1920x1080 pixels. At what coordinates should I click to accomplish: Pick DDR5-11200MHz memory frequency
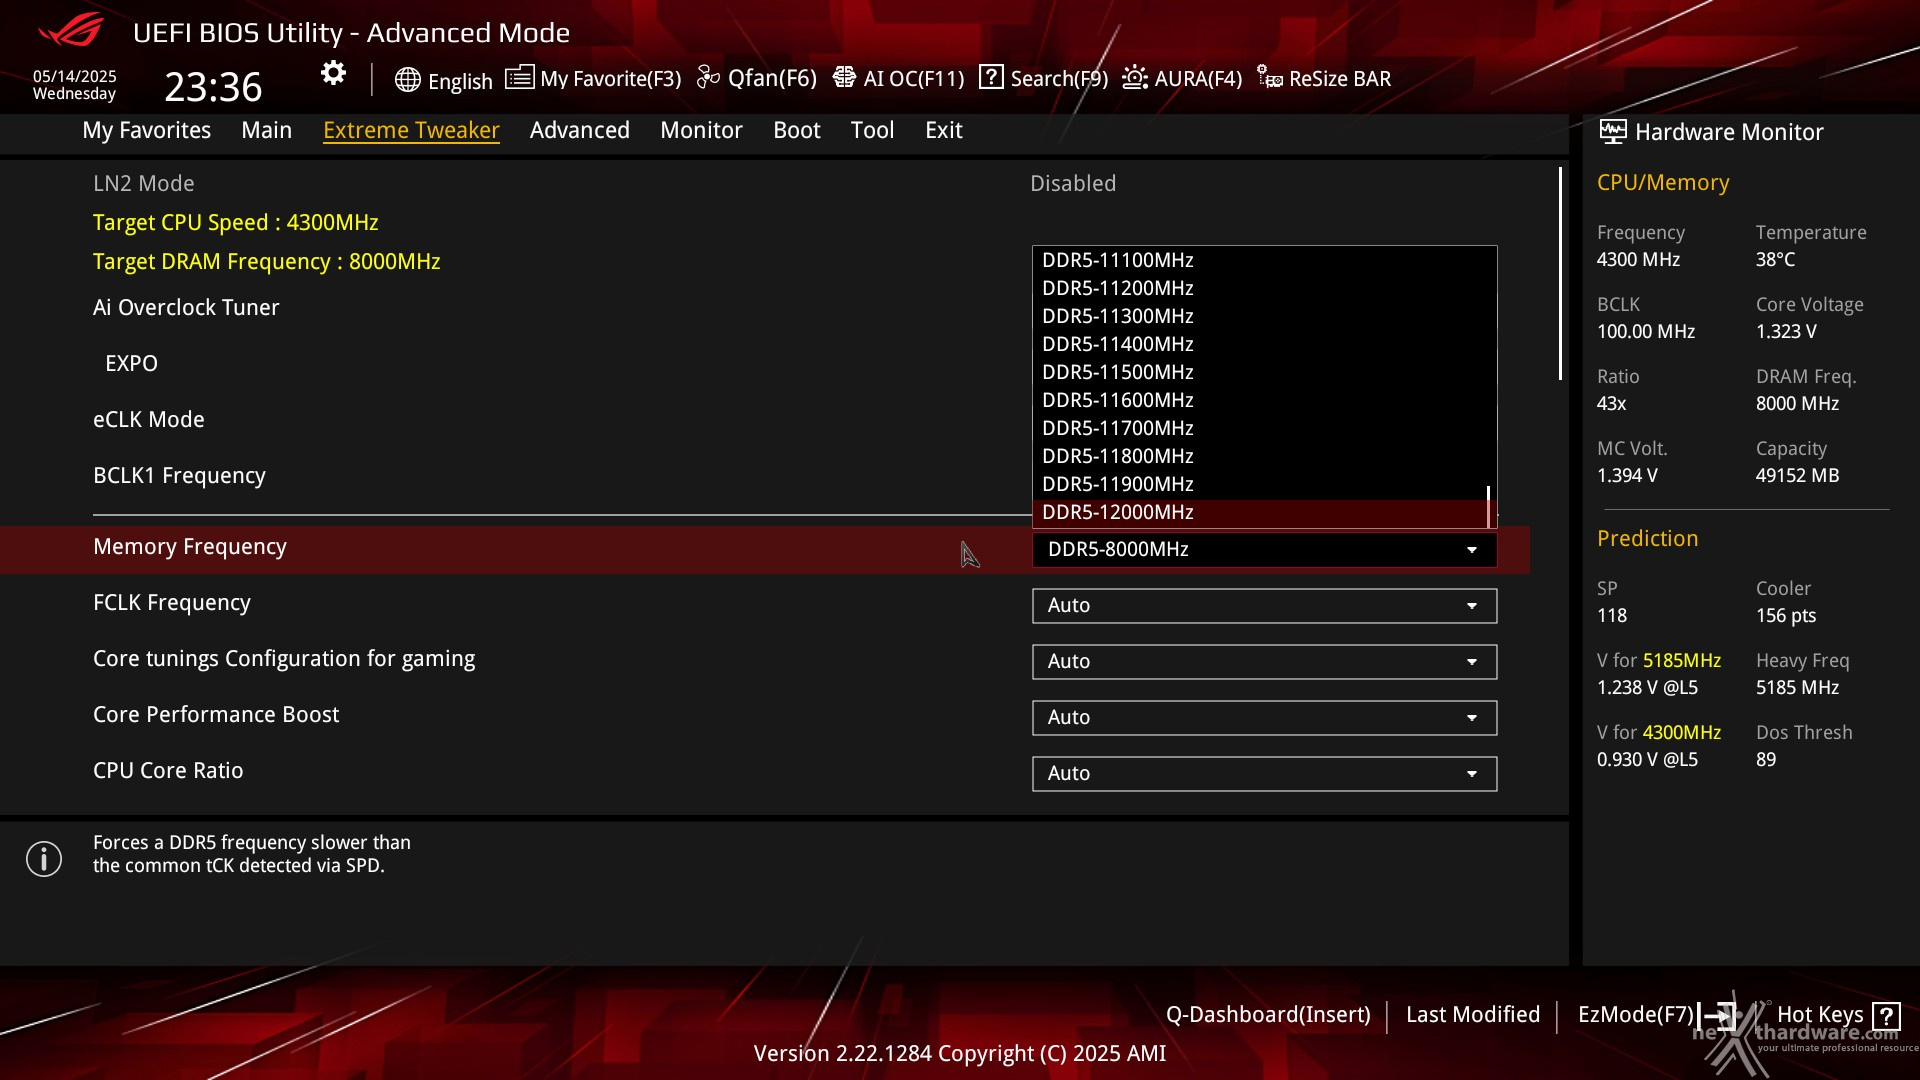click(1260, 288)
